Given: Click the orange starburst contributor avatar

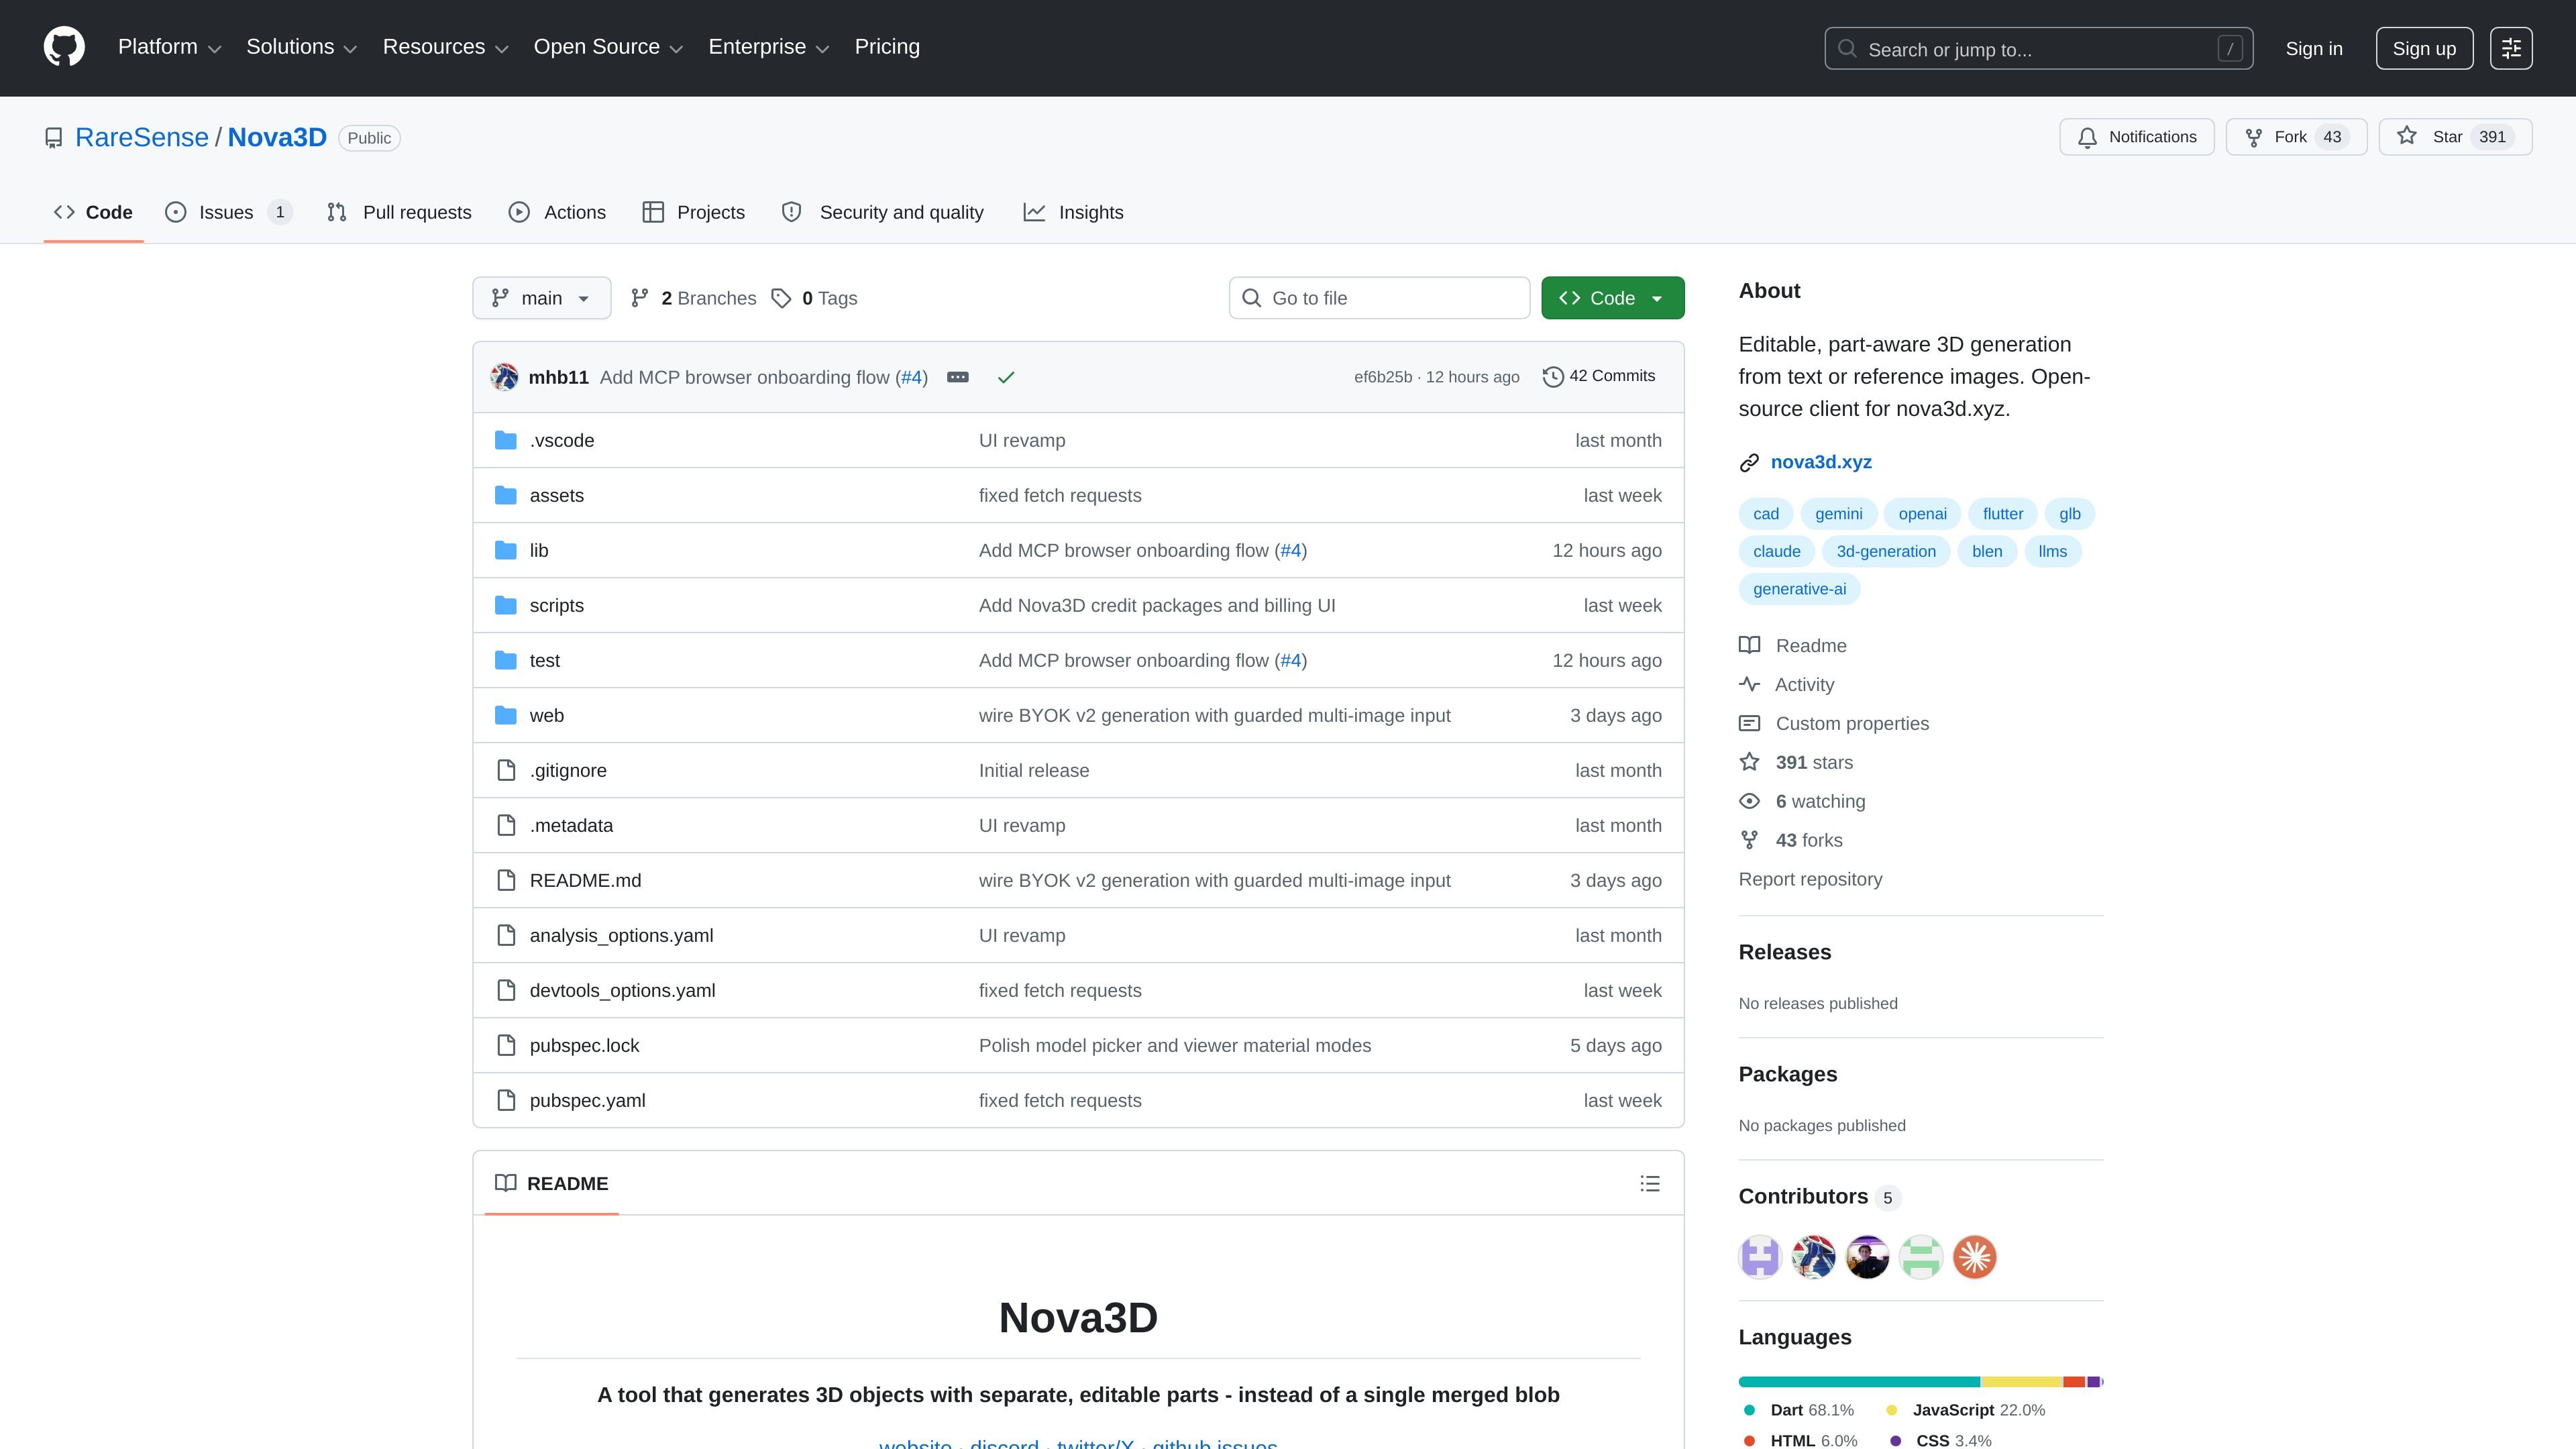Looking at the screenshot, I should click(1975, 1257).
